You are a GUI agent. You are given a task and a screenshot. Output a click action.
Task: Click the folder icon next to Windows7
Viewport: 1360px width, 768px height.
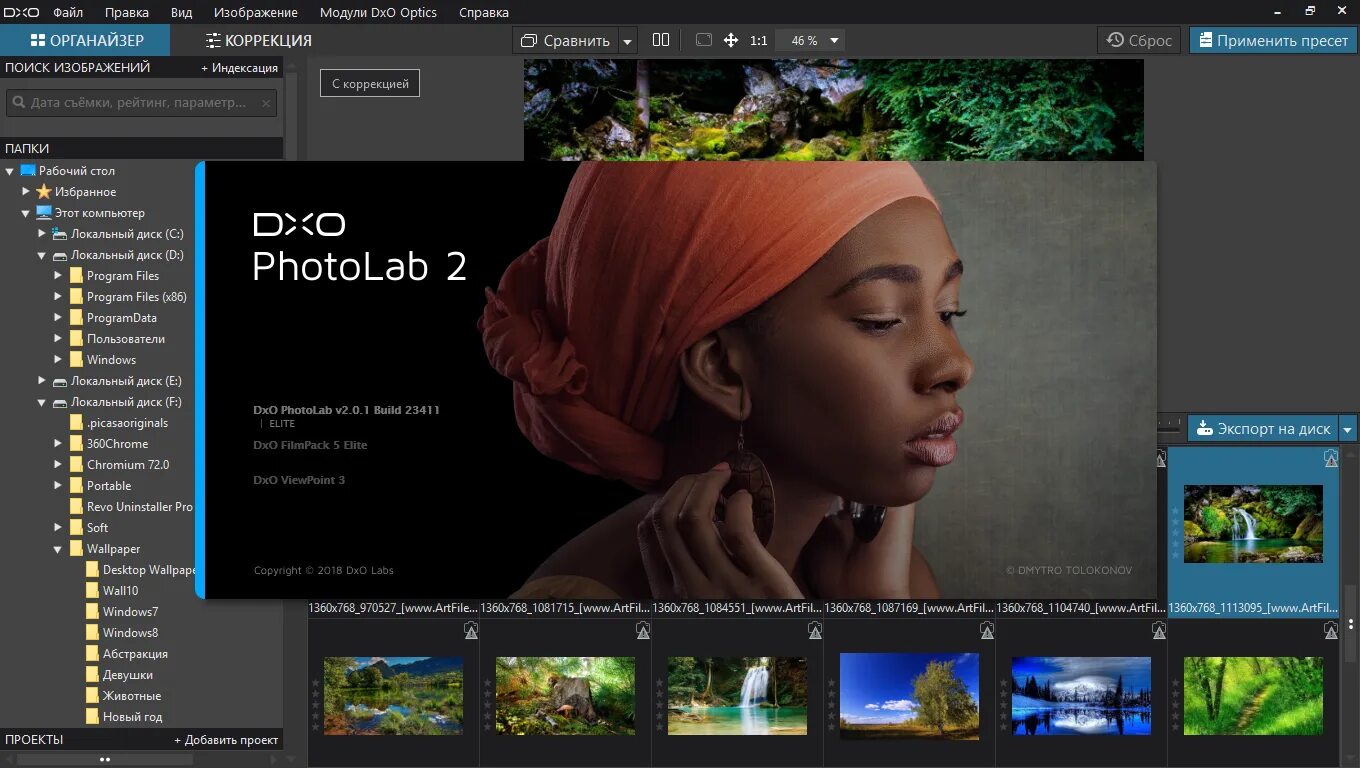click(x=92, y=611)
